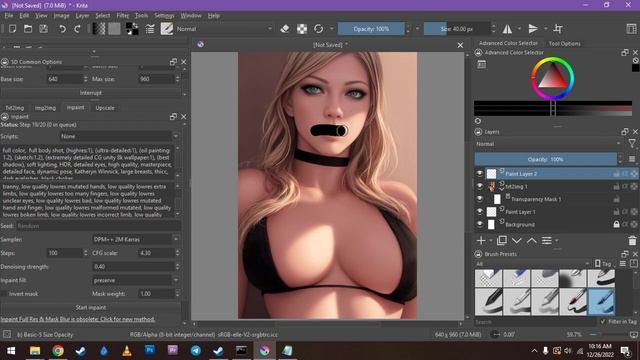Image resolution: width=640 pixels, height=360 pixels.
Task: Toggle lock on the Background layer
Action: (616, 224)
